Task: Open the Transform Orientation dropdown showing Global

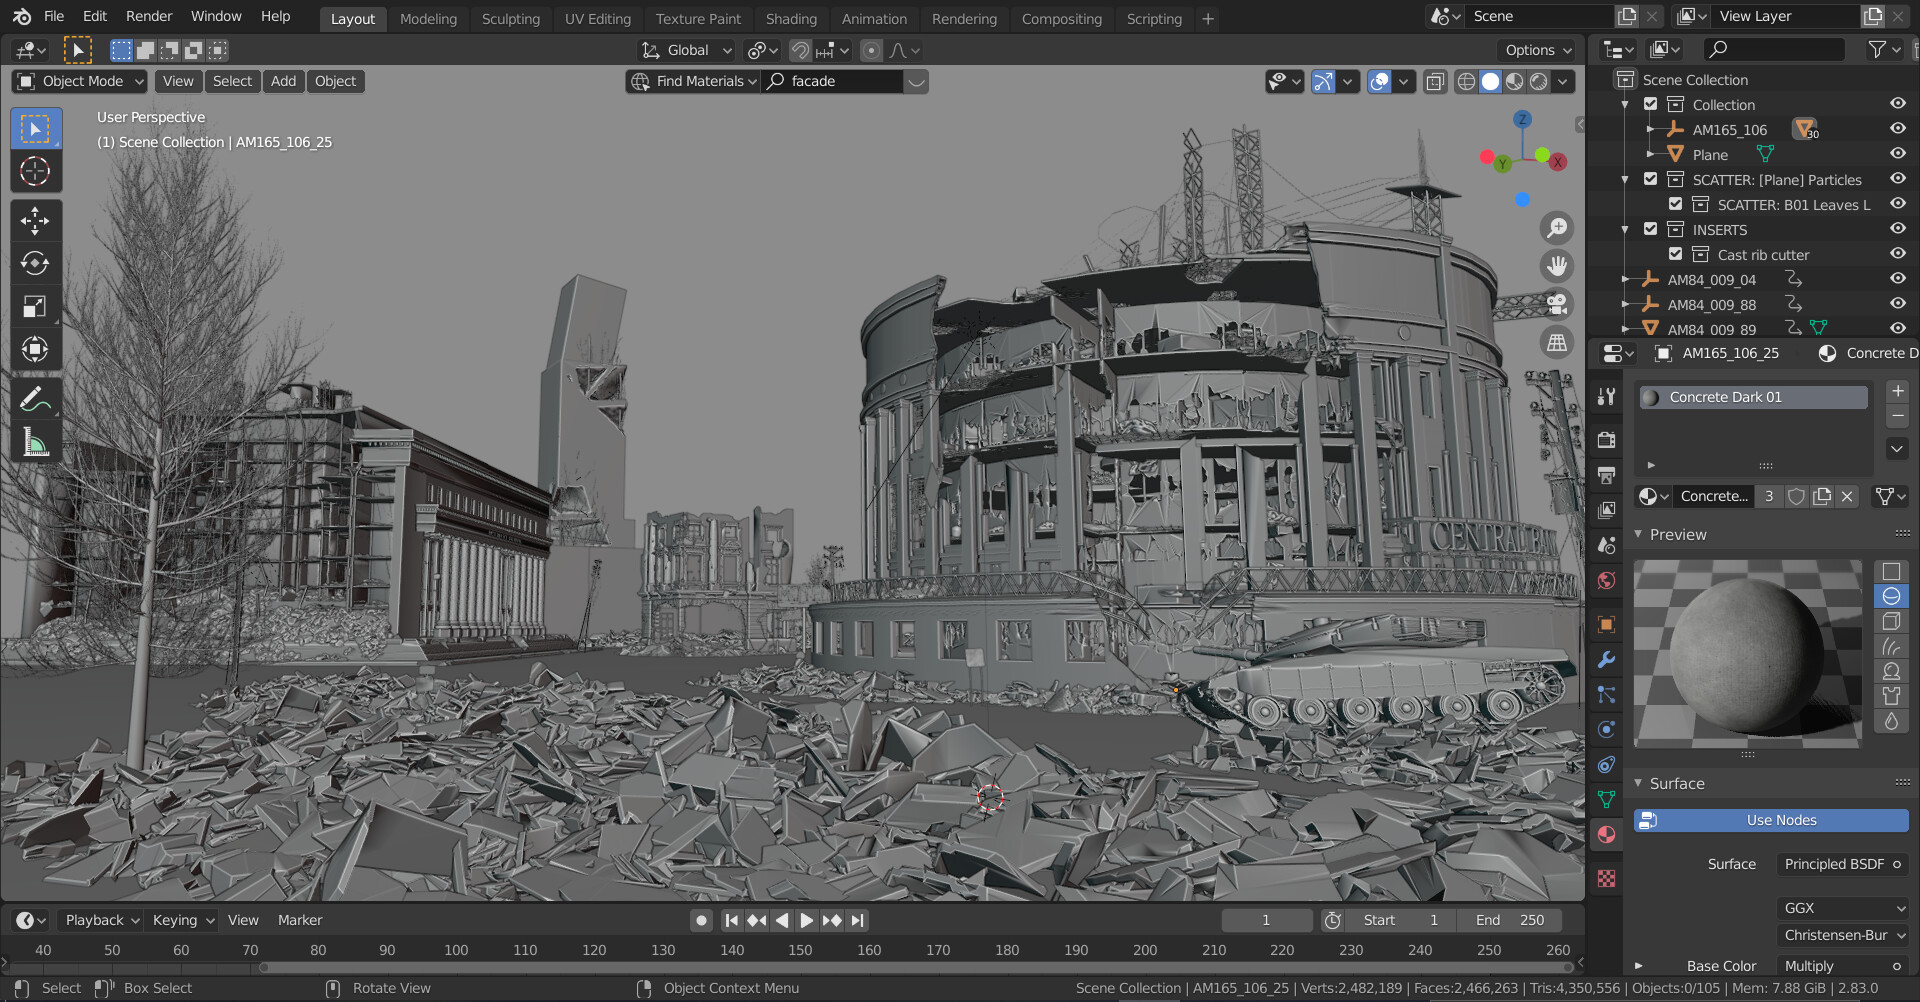Action: (x=686, y=50)
